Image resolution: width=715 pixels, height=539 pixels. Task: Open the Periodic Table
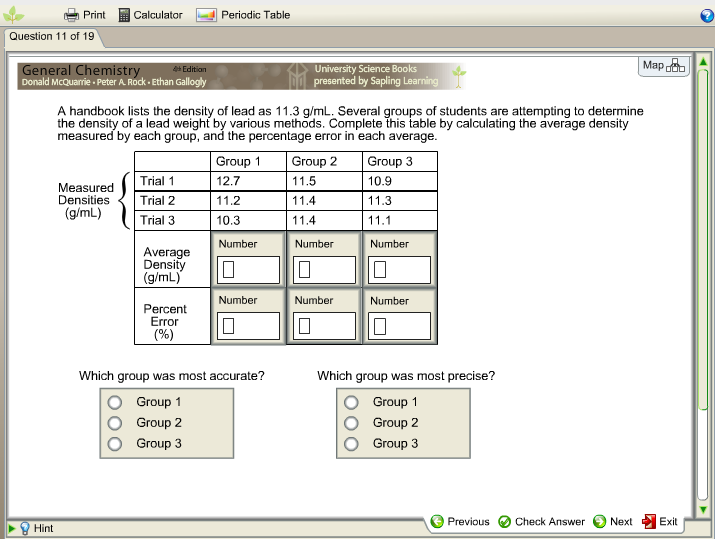pos(243,15)
